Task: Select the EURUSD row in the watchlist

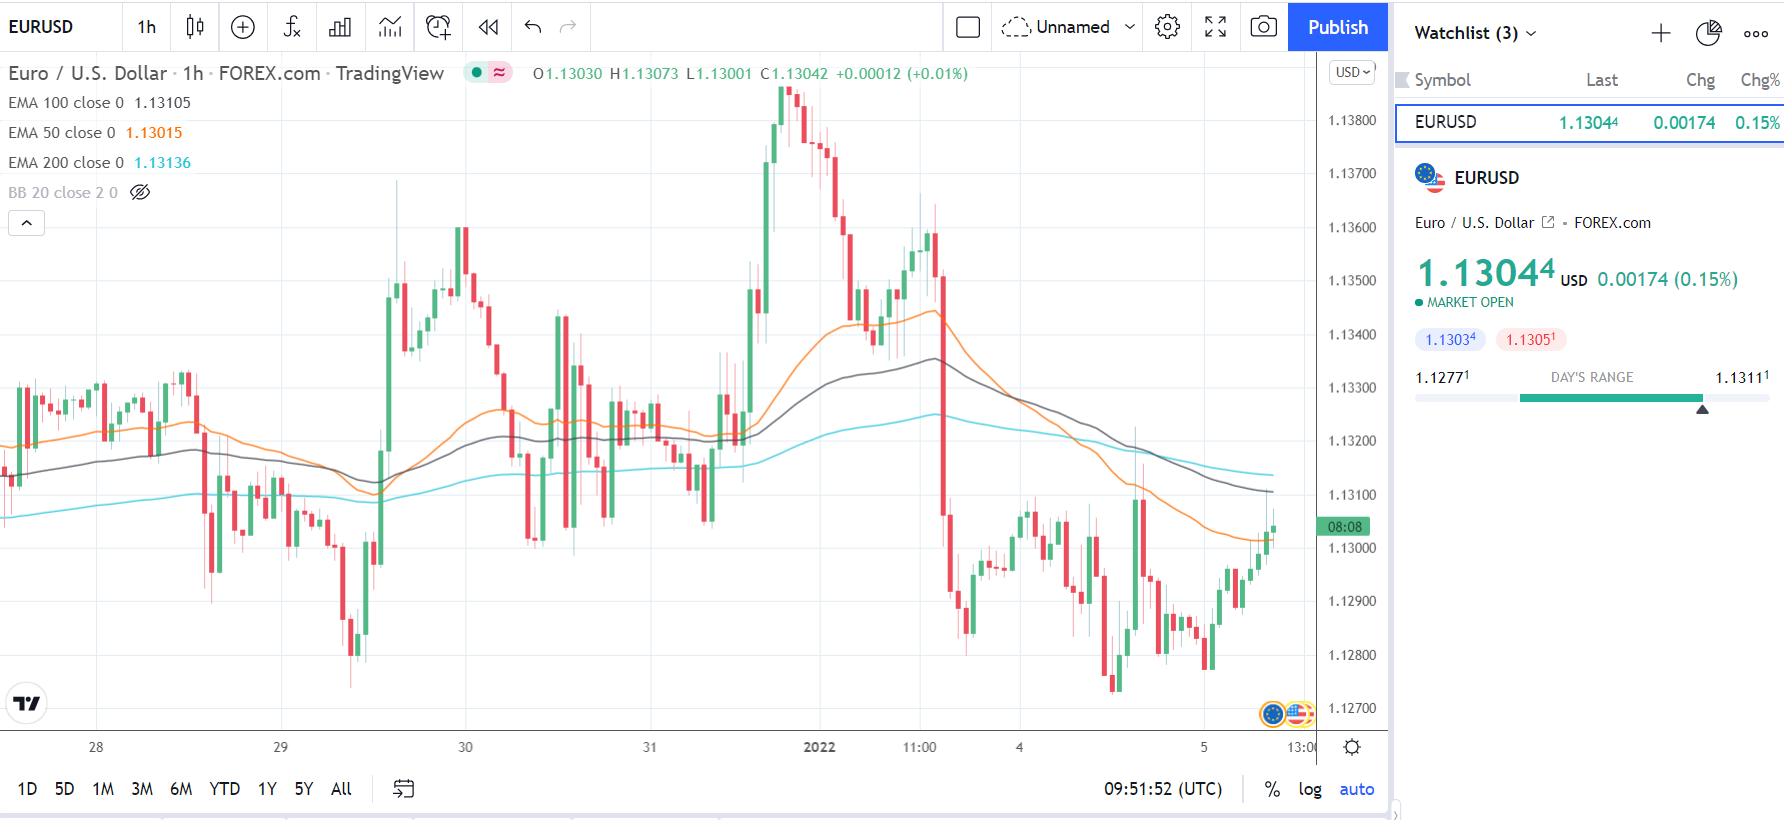Action: coord(1590,123)
